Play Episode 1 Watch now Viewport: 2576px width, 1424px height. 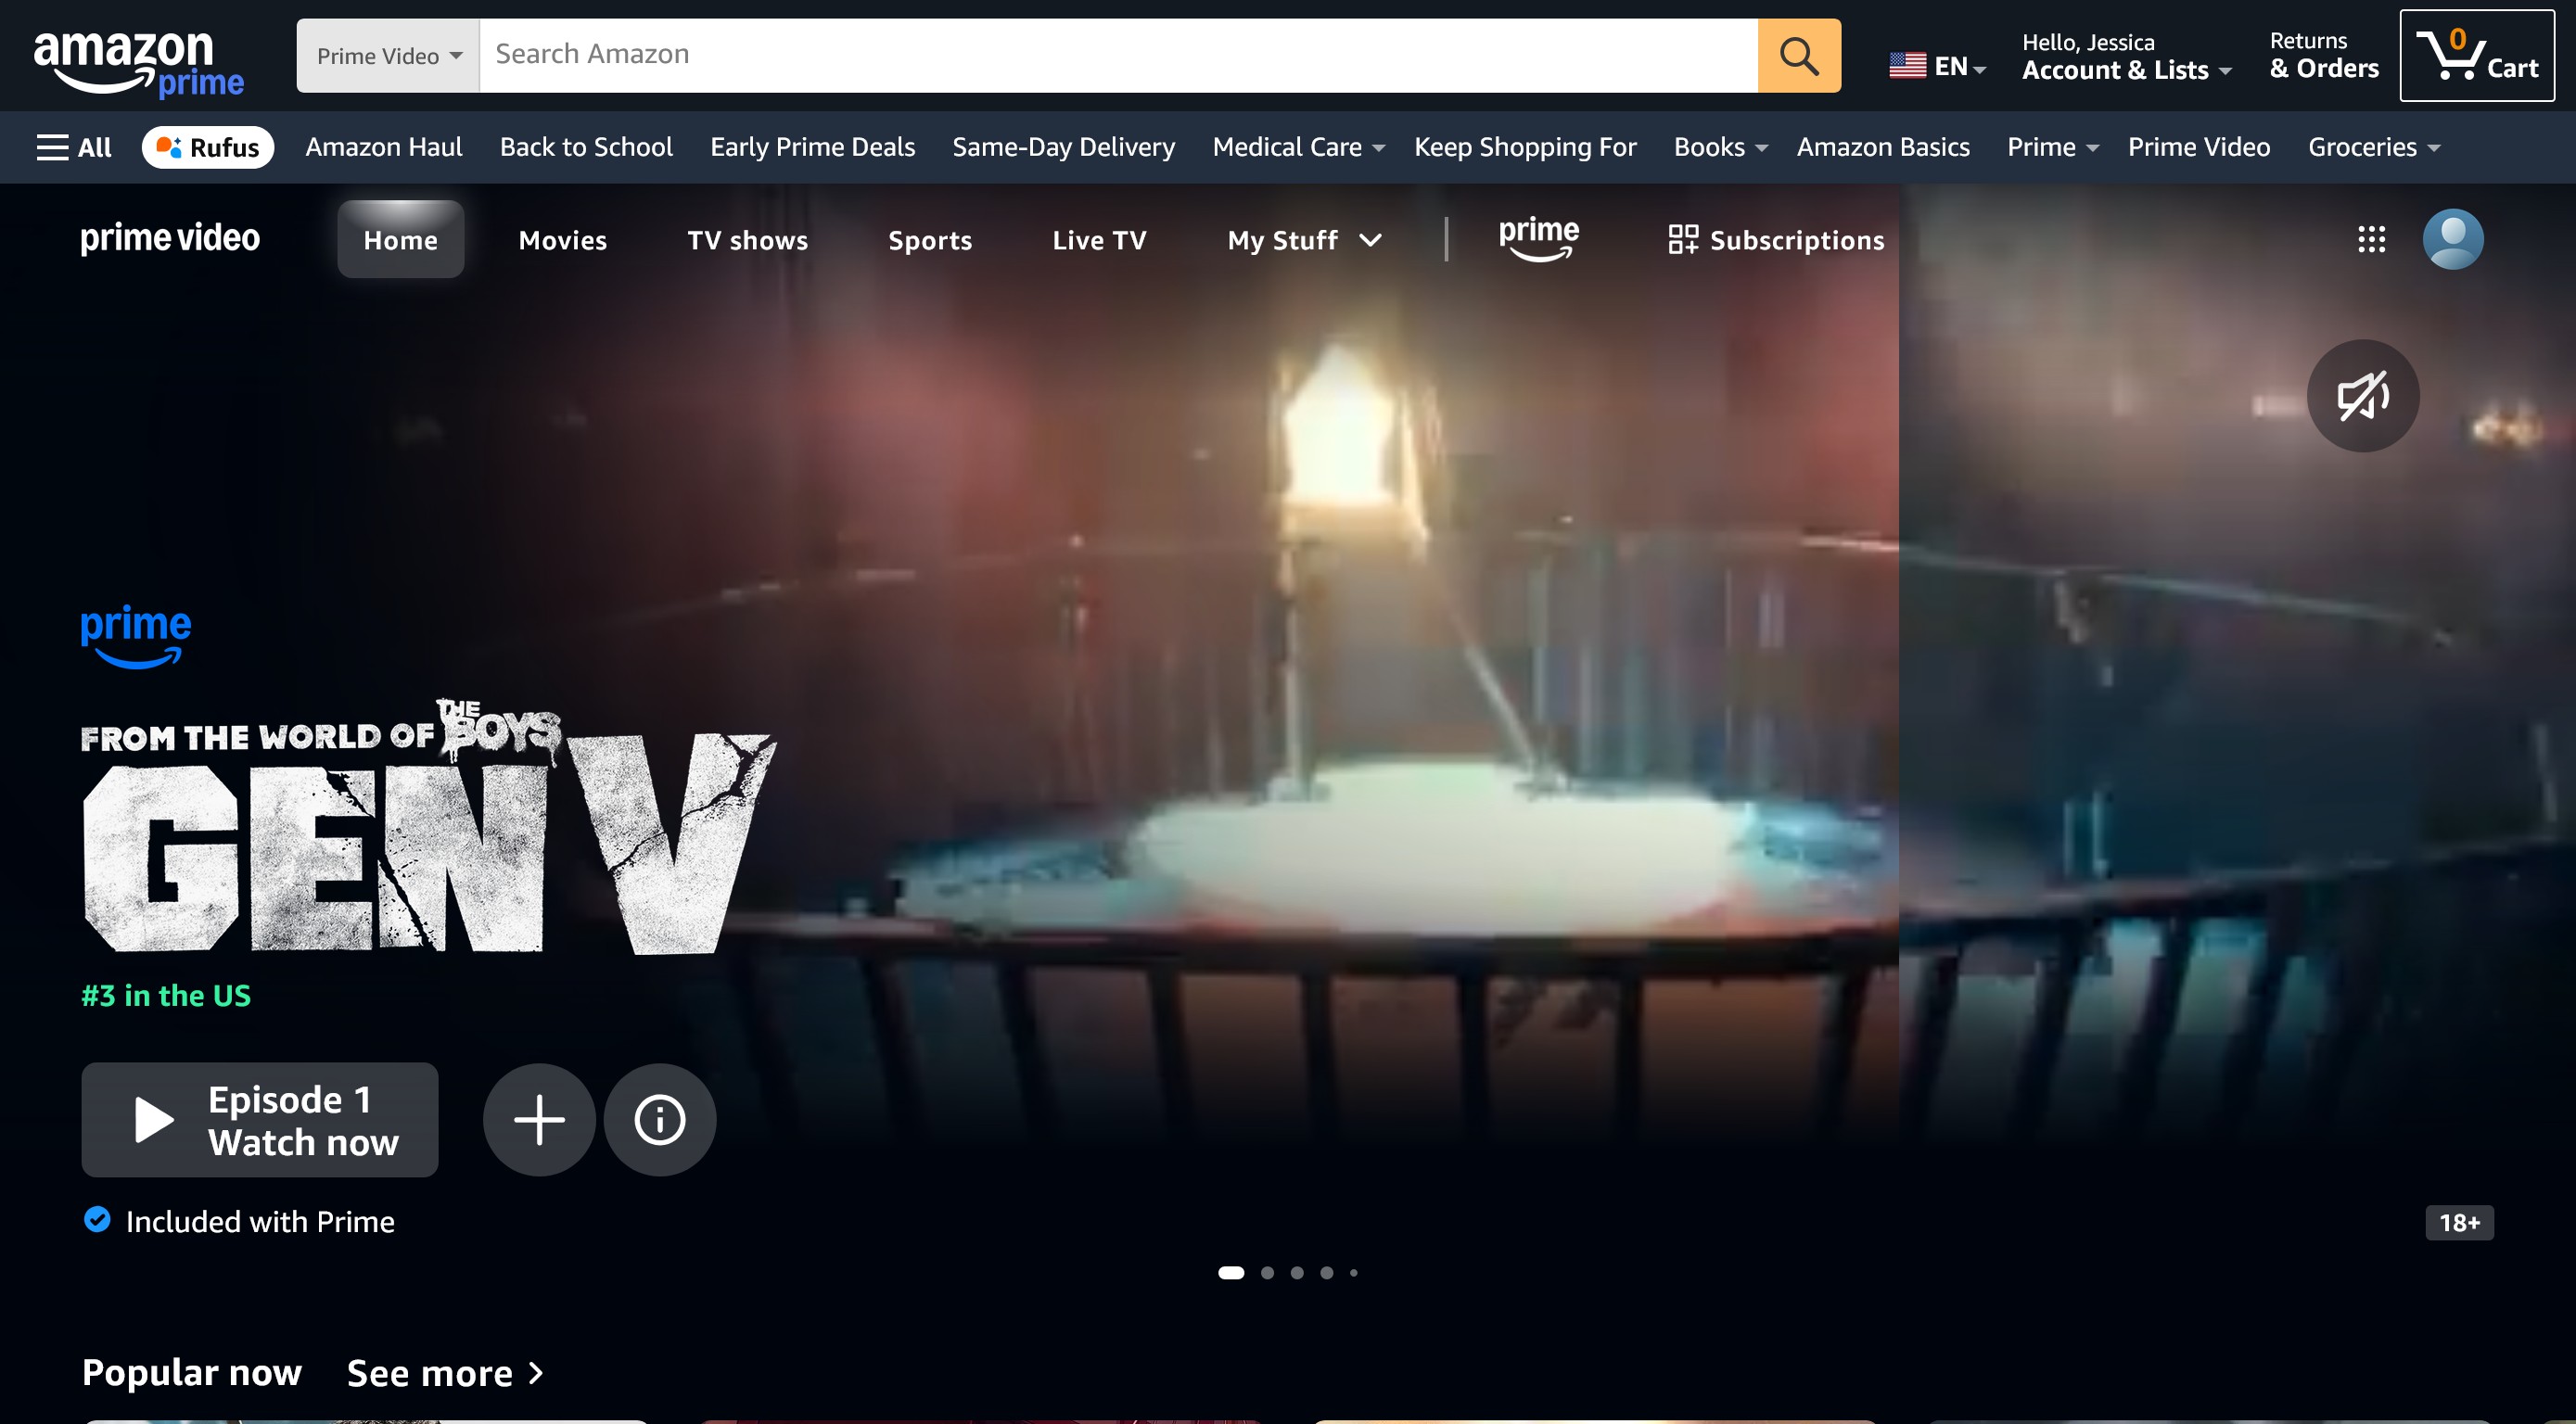260,1119
